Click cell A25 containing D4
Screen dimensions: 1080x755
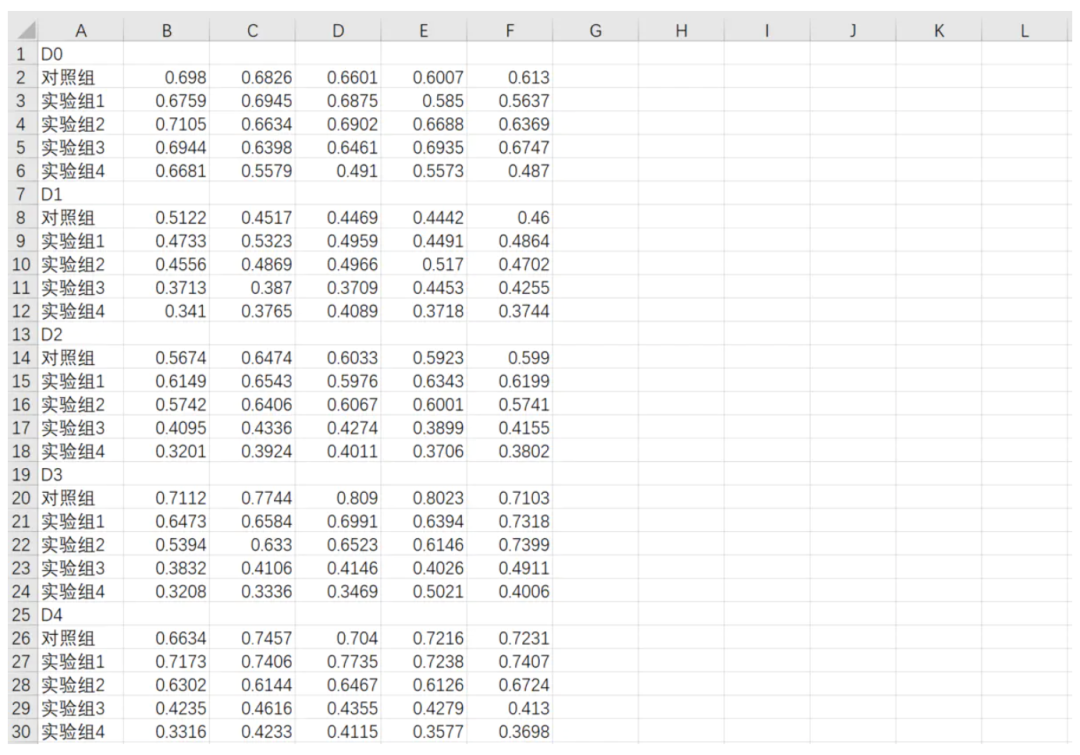[81, 614]
